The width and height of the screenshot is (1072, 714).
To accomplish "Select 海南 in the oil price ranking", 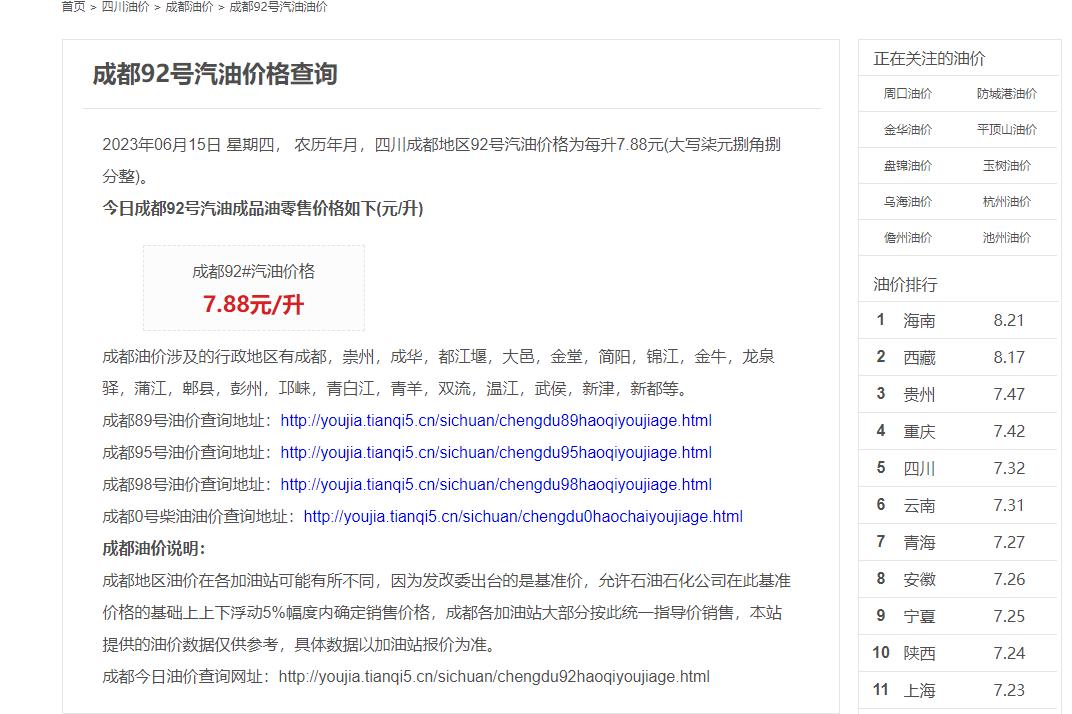I will tap(919, 321).
